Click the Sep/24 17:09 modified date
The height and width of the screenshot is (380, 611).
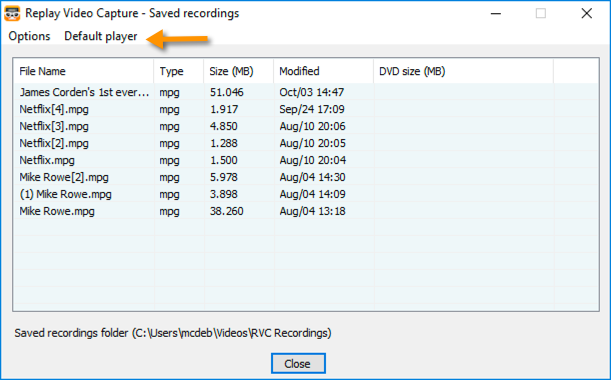click(x=312, y=109)
